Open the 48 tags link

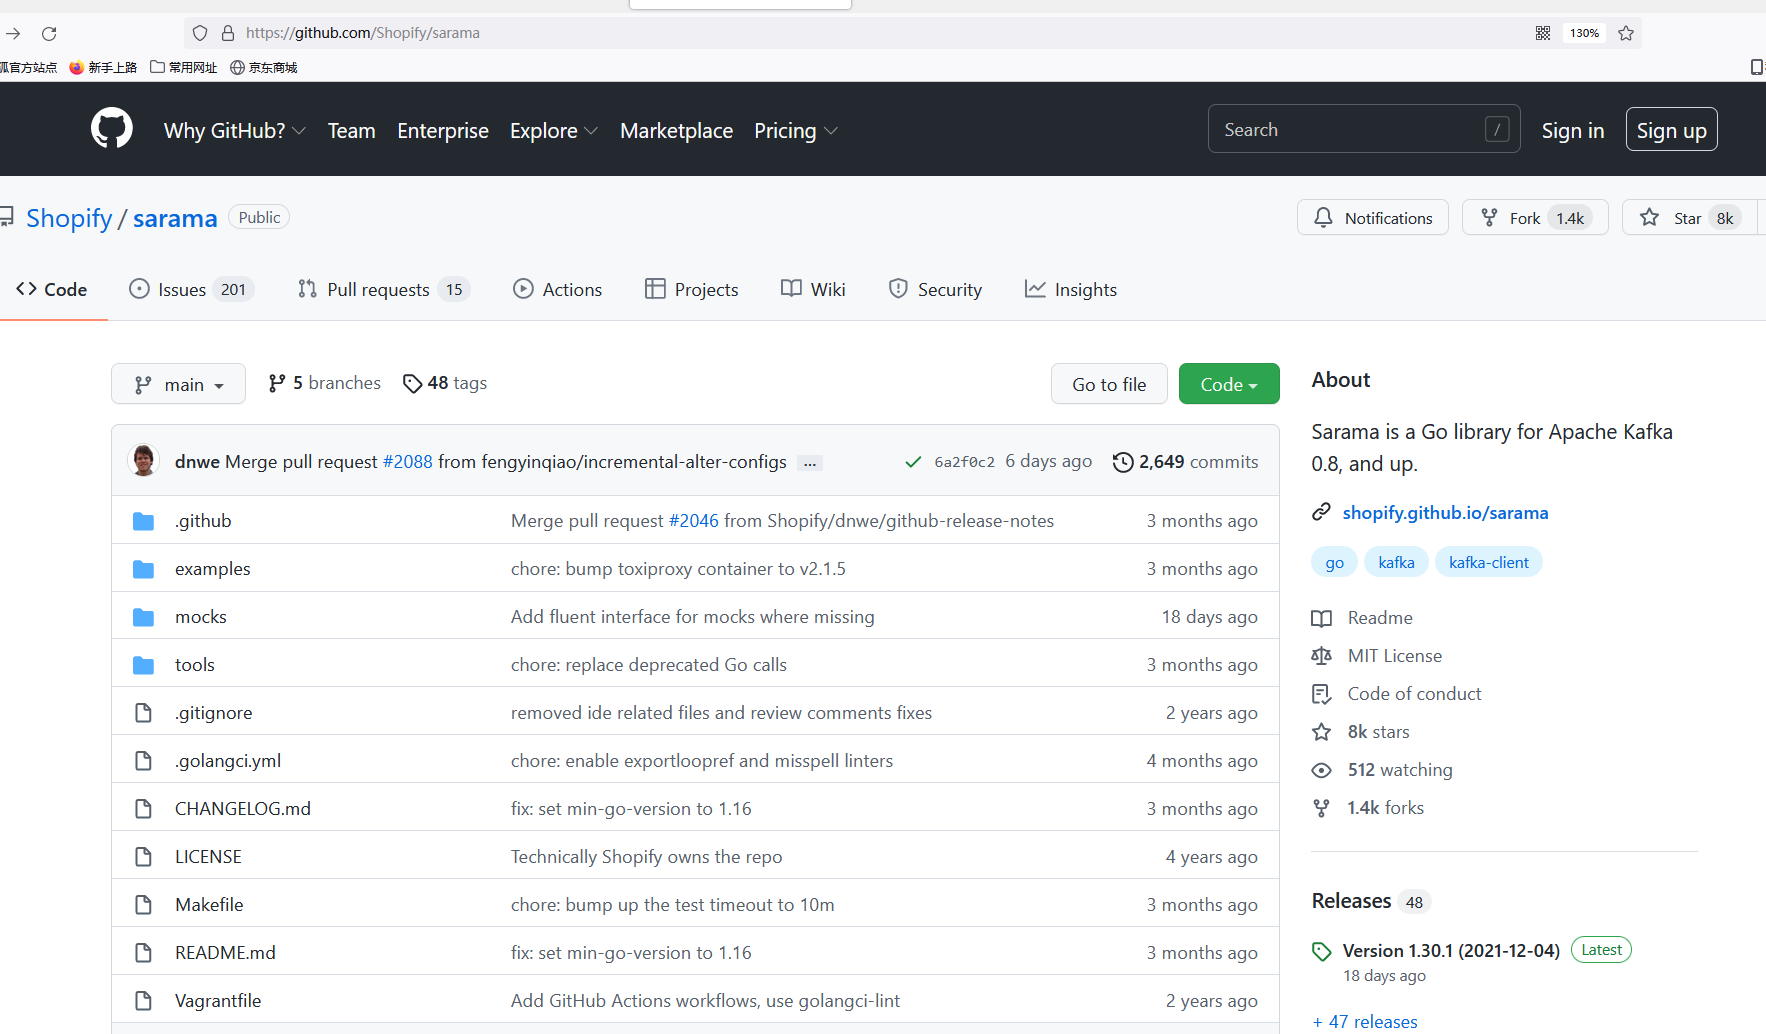tap(445, 383)
